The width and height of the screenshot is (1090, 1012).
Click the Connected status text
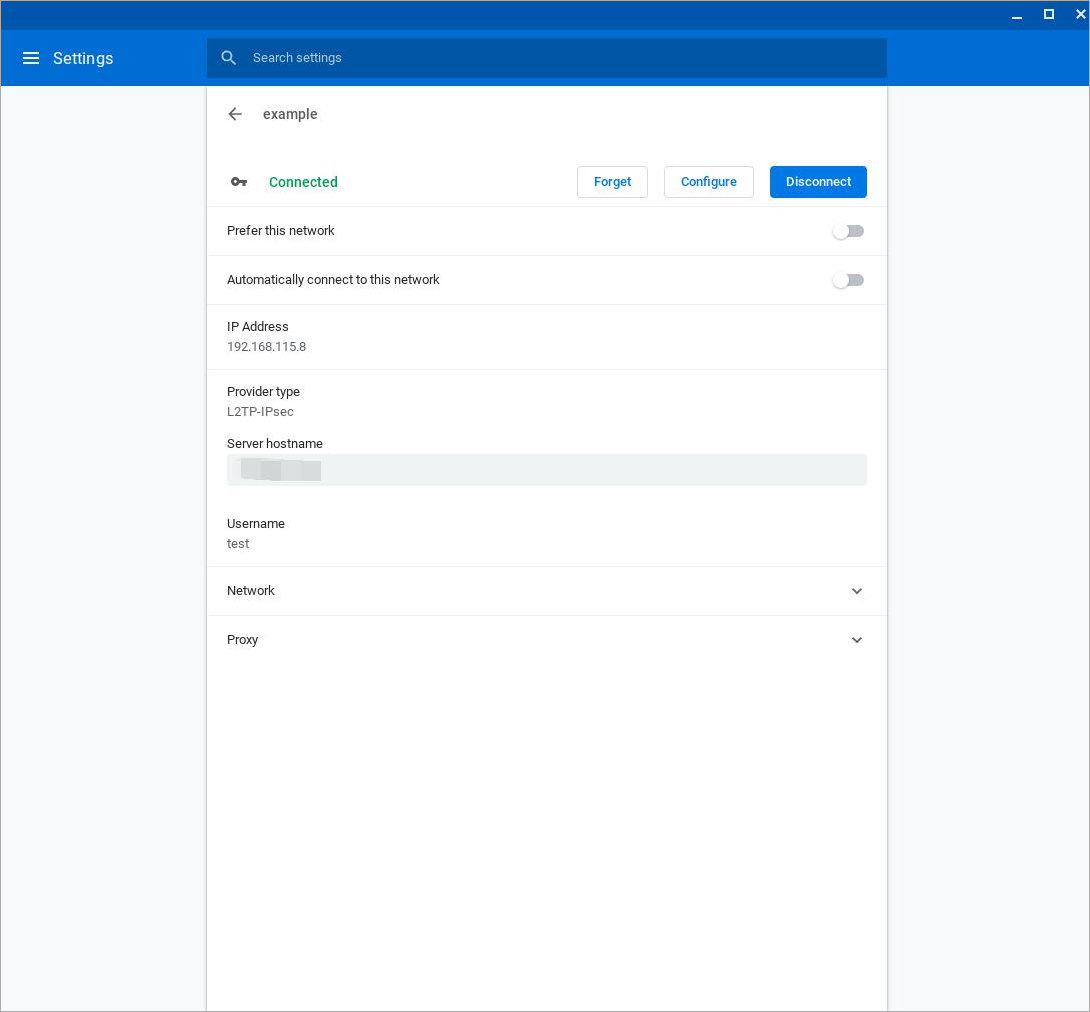pos(303,182)
